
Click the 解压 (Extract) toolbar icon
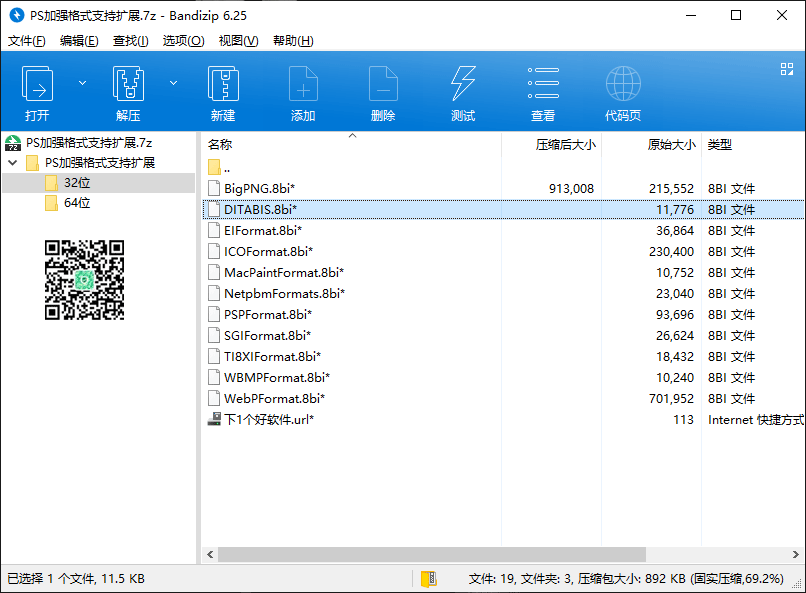(128, 84)
